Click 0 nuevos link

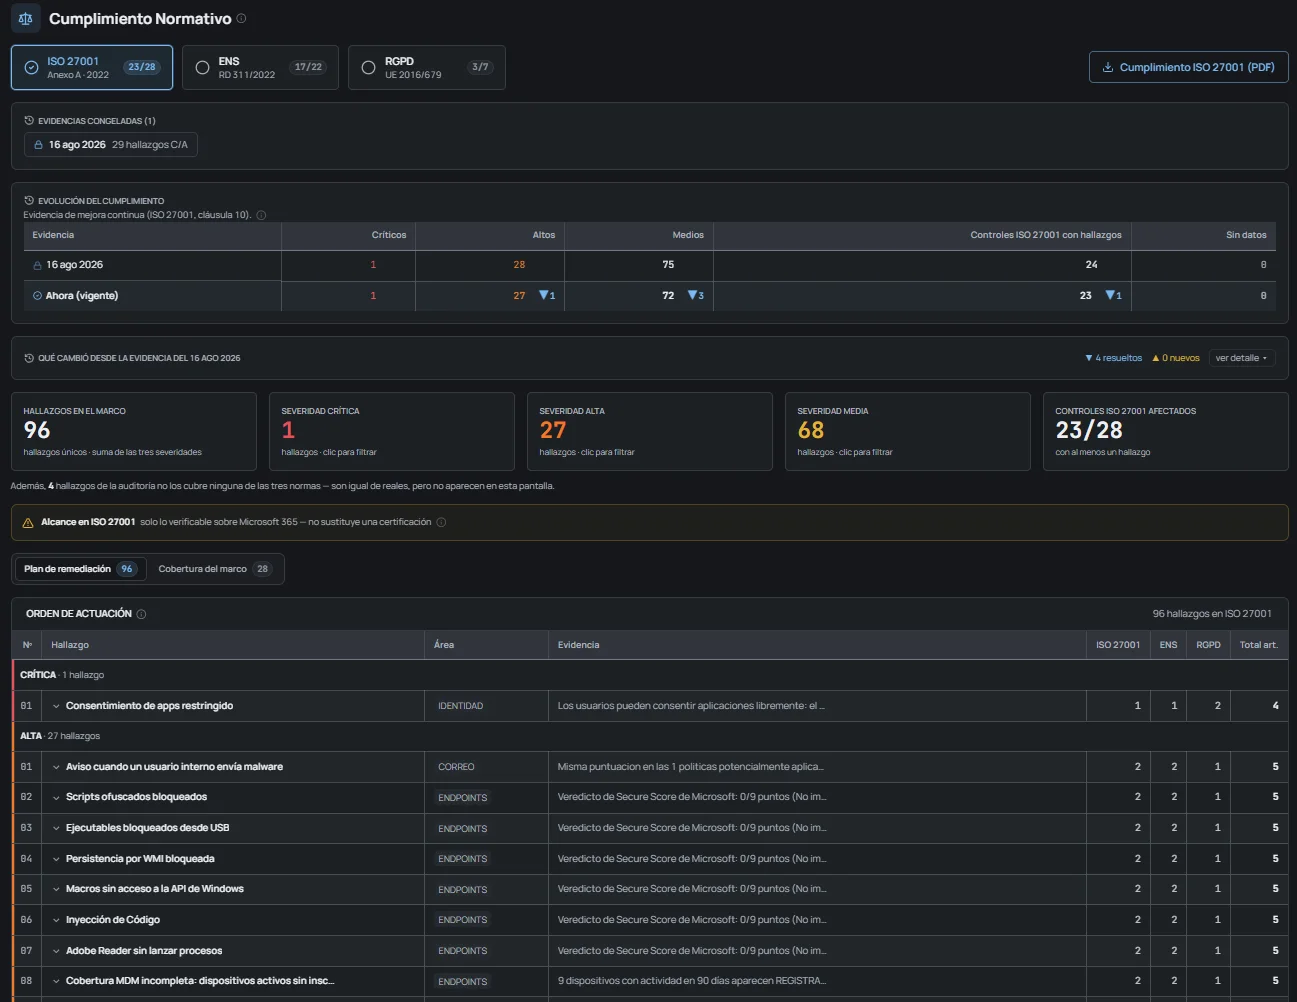click(x=1176, y=358)
